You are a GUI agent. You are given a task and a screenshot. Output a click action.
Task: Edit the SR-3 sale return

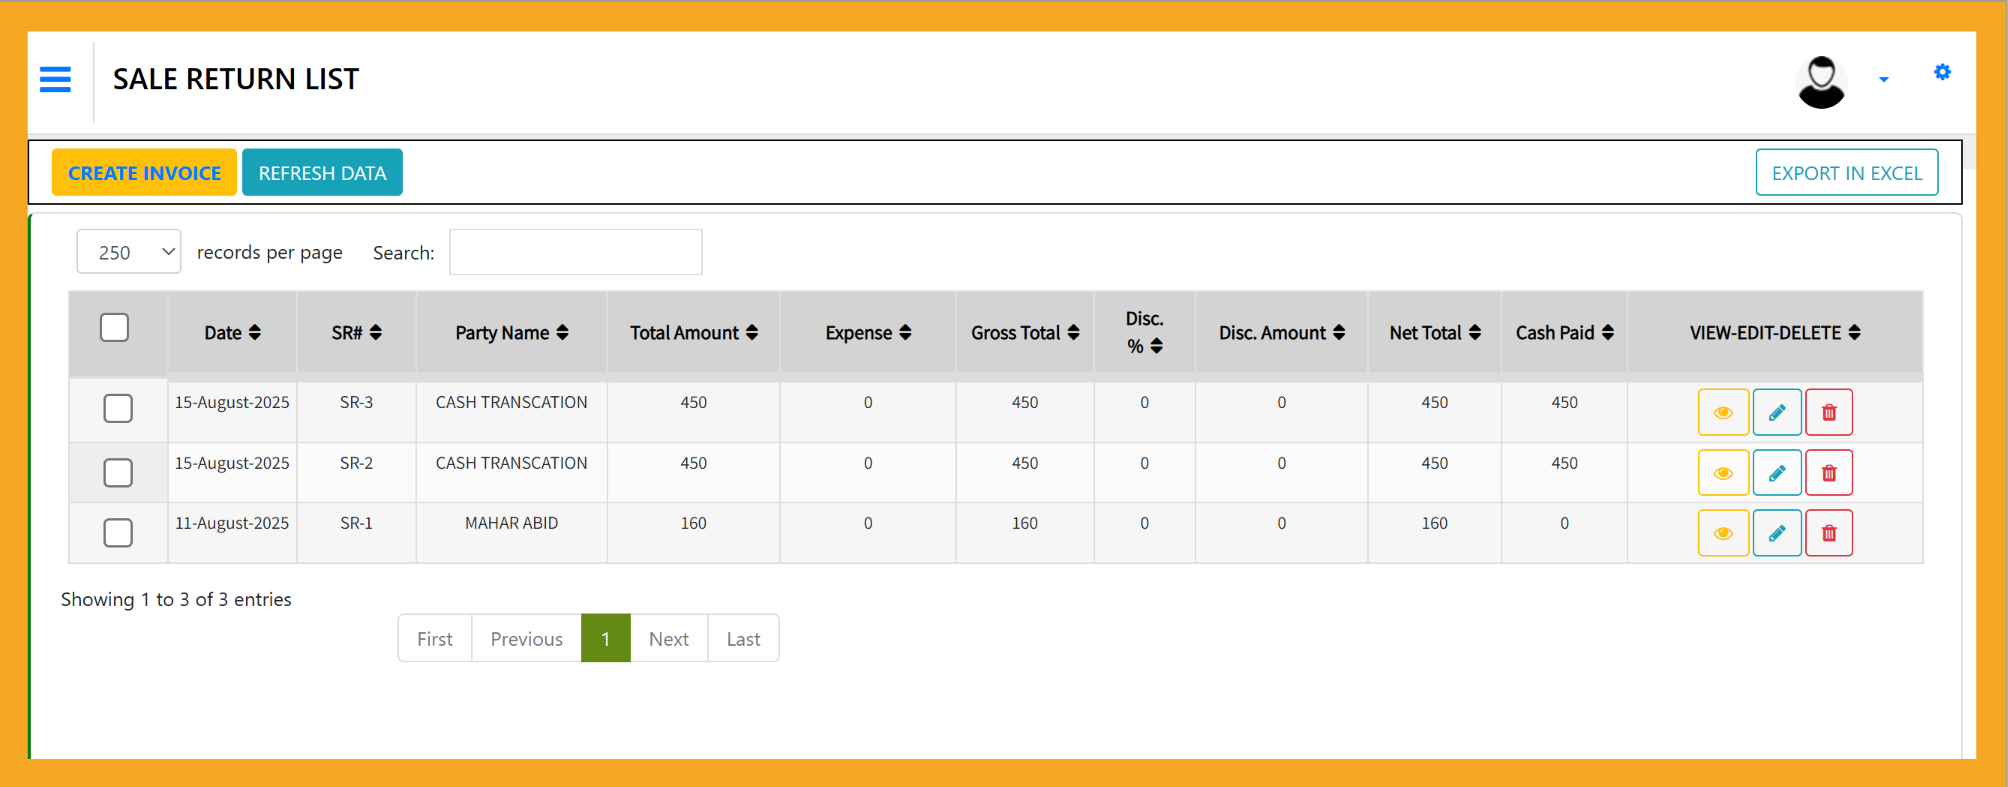point(1777,412)
